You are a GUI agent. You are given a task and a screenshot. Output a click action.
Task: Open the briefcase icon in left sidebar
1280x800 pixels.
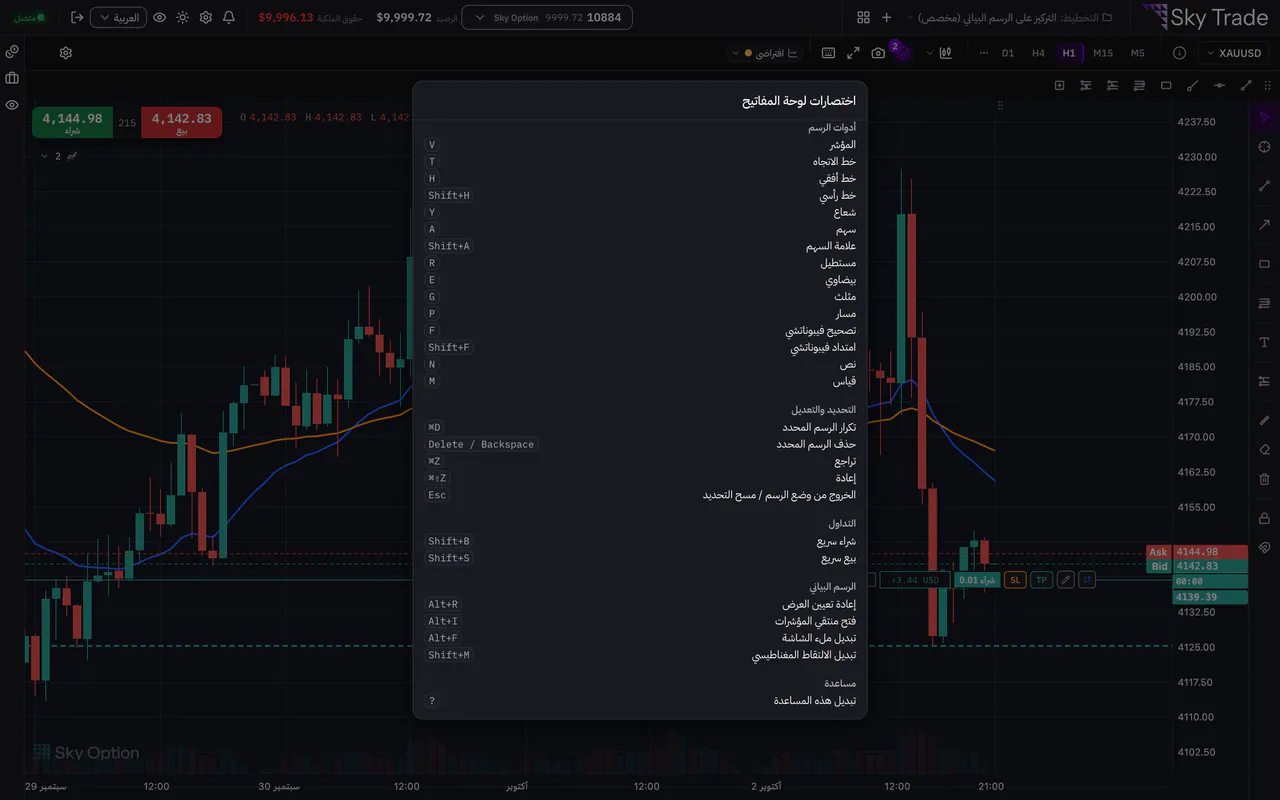tap(12, 78)
